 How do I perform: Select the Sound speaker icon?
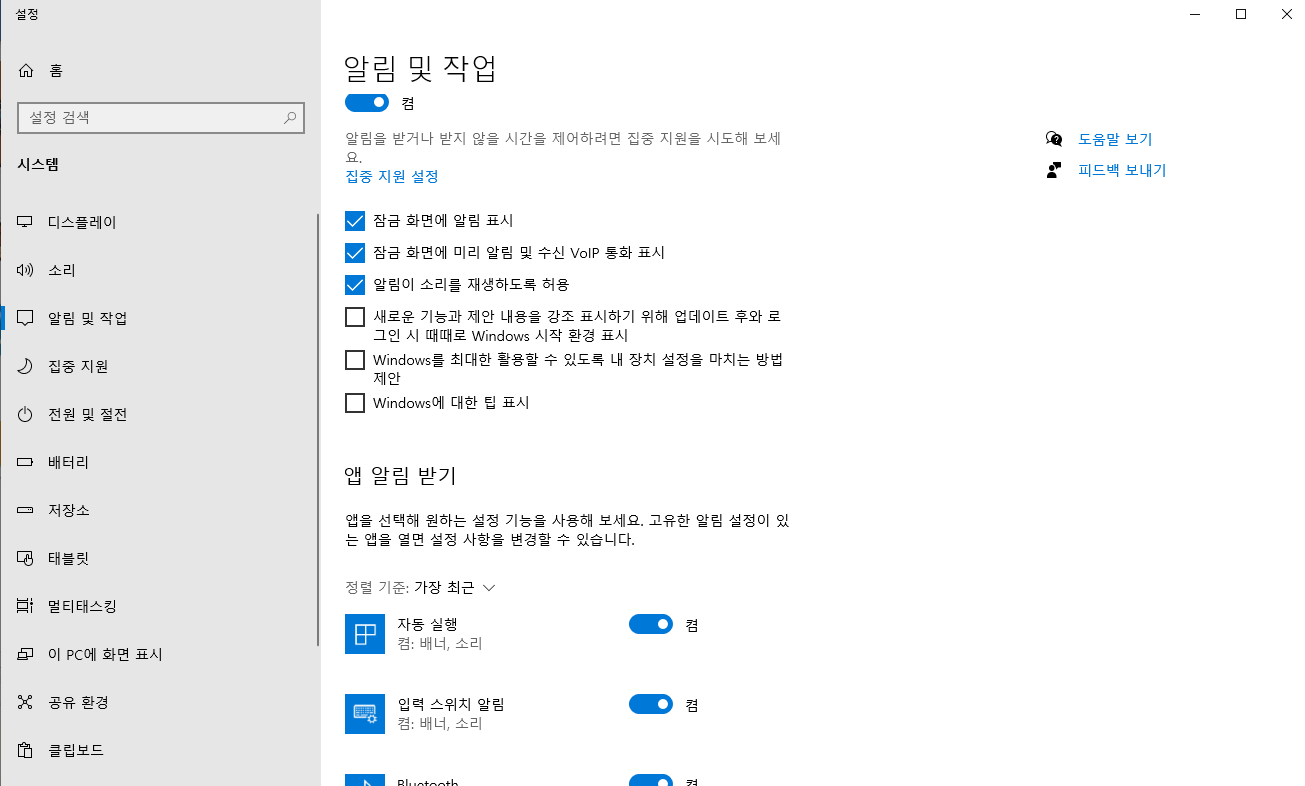[26, 270]
